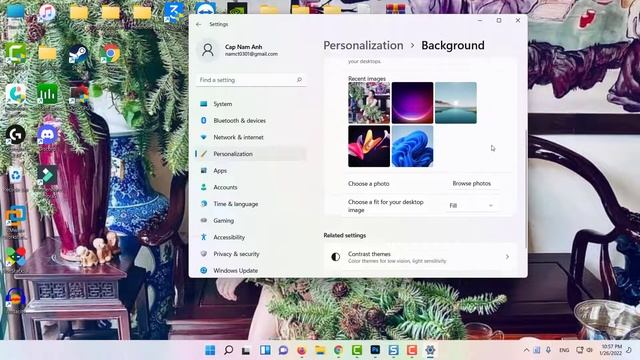The image size is (640, 360).
Task: Open Steam from the desktop
Action: coord(78,54)
